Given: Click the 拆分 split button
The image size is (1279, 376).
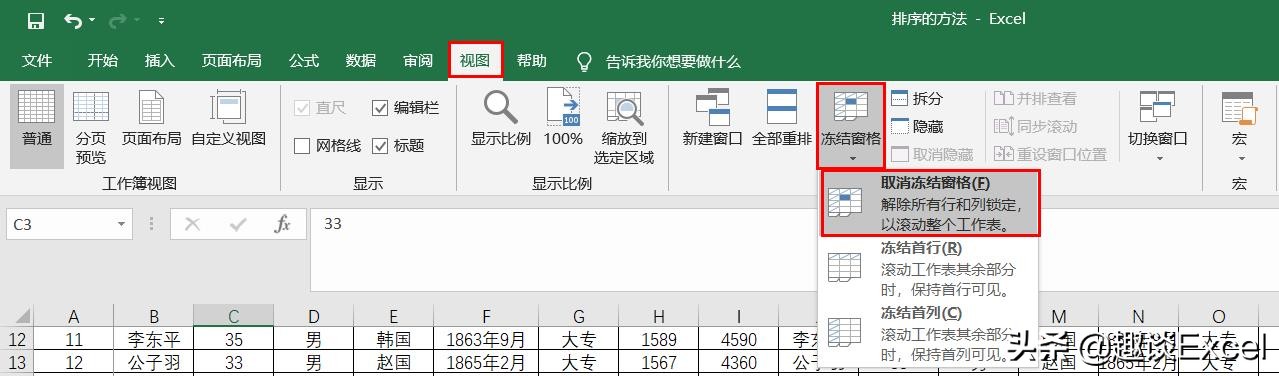Looking at the screenshot, I should [917, 99].
